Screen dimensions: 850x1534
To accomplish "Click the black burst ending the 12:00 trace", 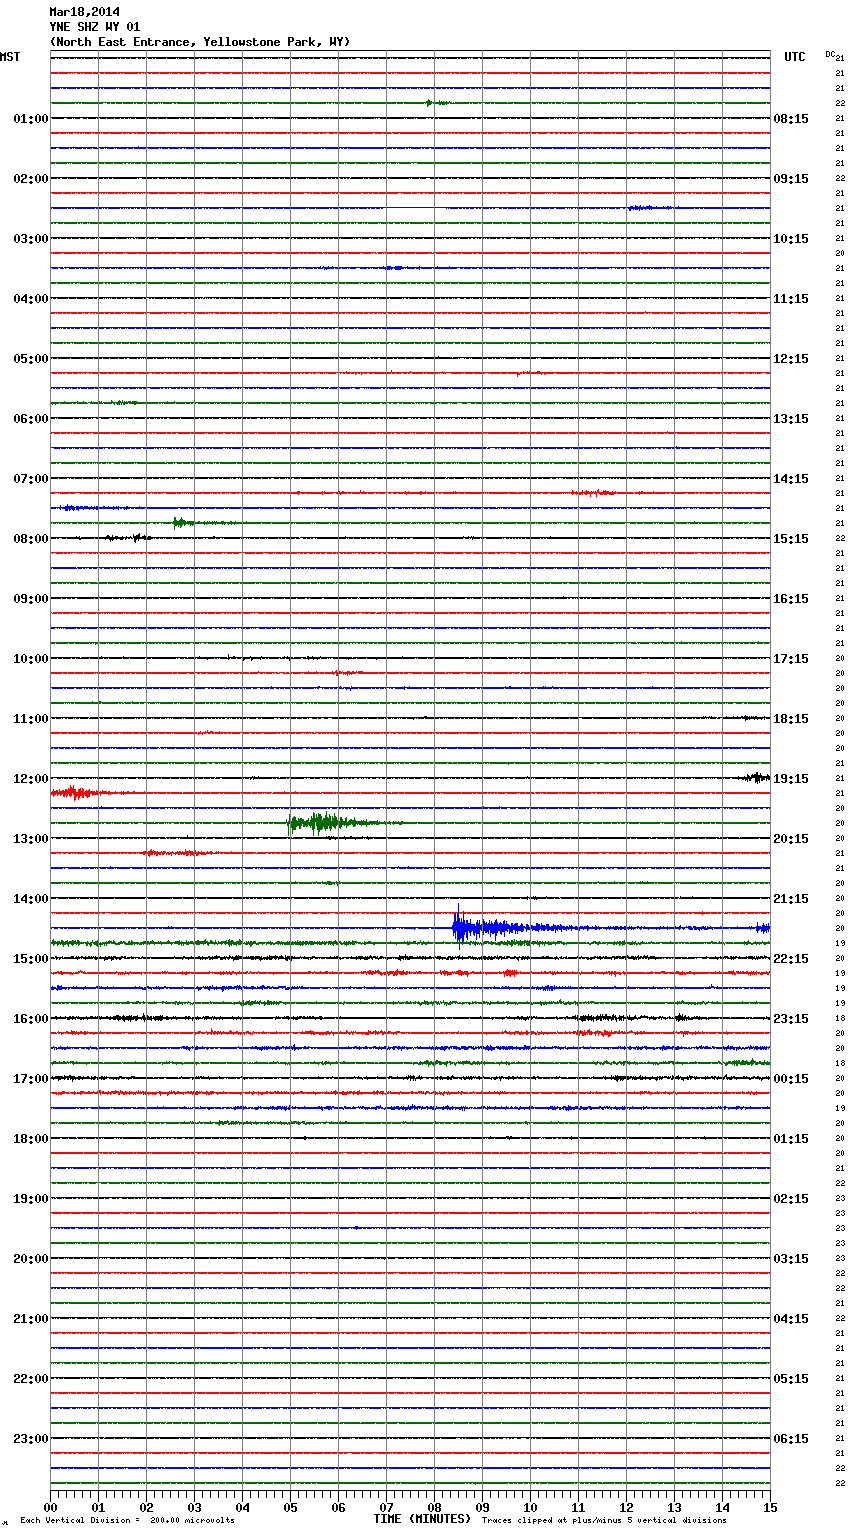I will pos(755,777).
